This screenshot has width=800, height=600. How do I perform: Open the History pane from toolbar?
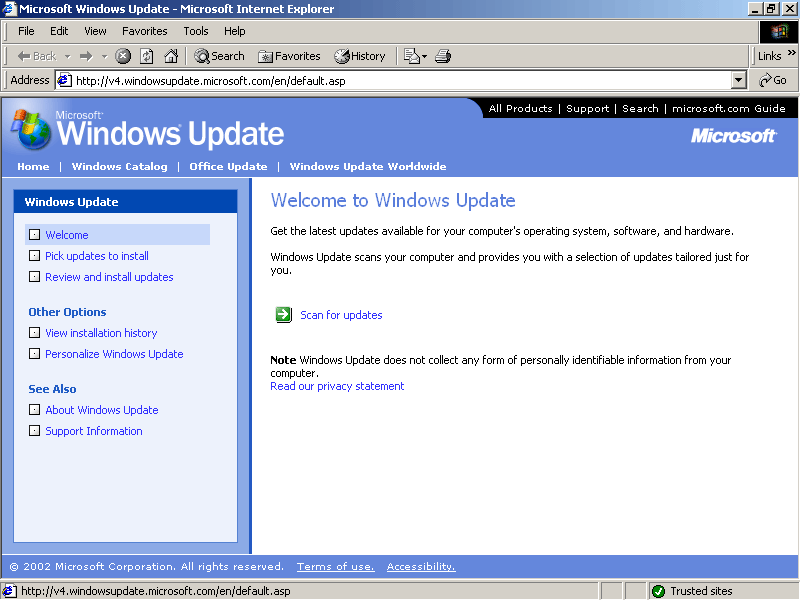coord(359,56)
